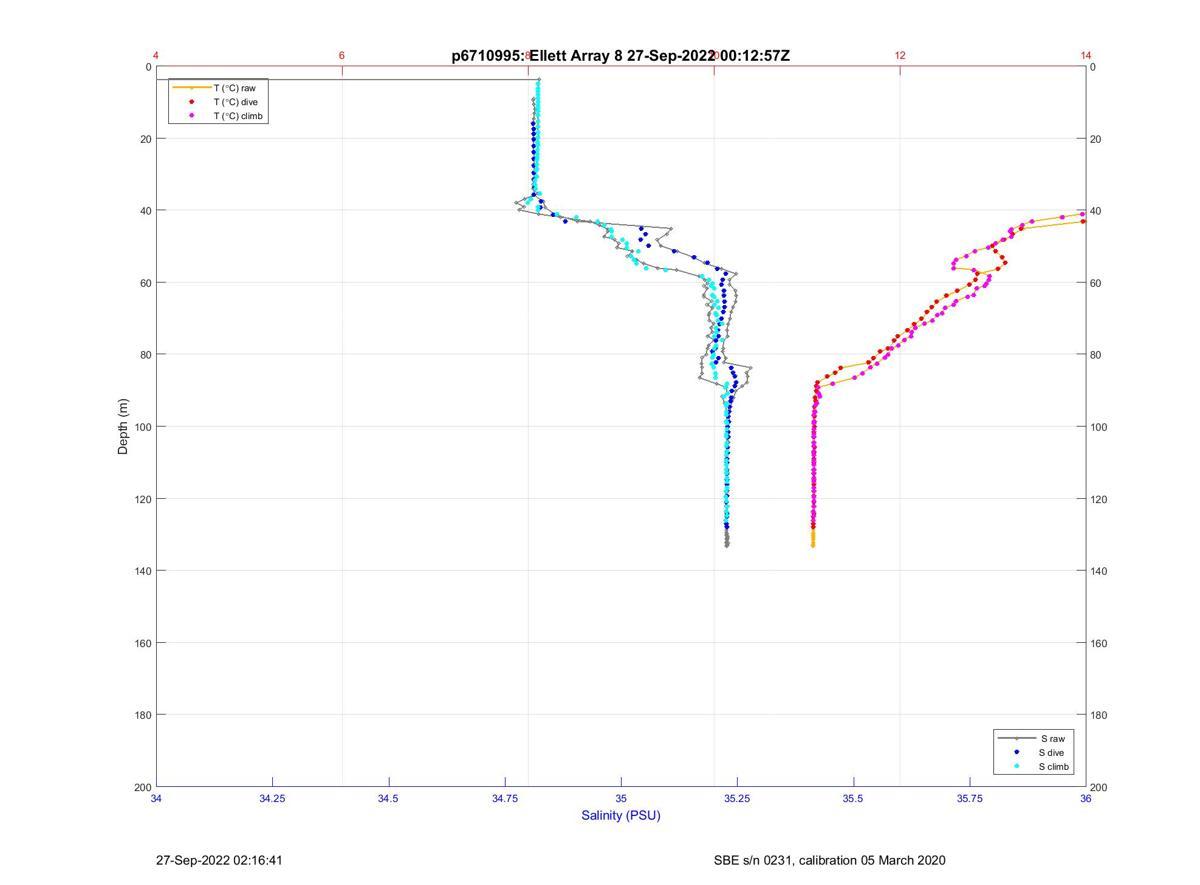Screen dimensions: 1200x885
Task: Click salinity tick label '36'
Action: click(x=1086, y=798)
